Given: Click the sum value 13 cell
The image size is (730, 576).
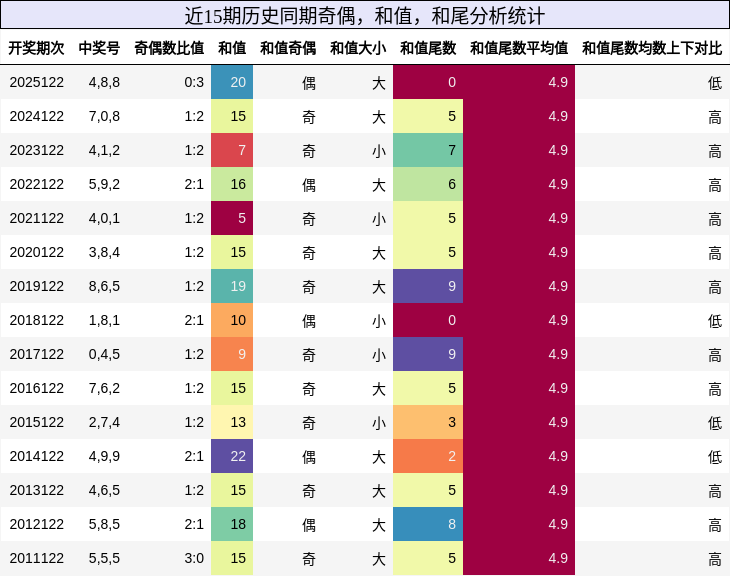Looking at the screenshot, I should click(232, 422).
